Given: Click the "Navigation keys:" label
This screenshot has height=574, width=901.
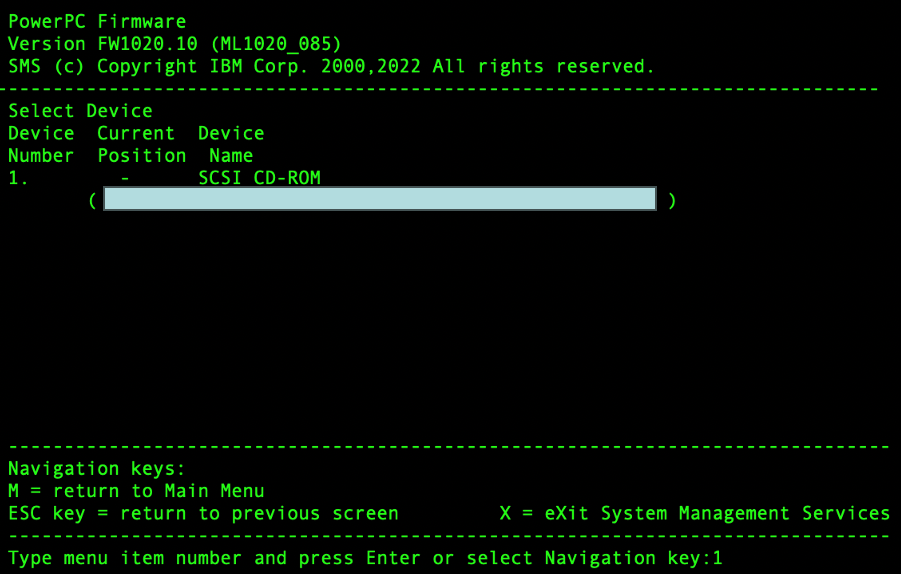Looking at the screenshot, I should (97, 469).
